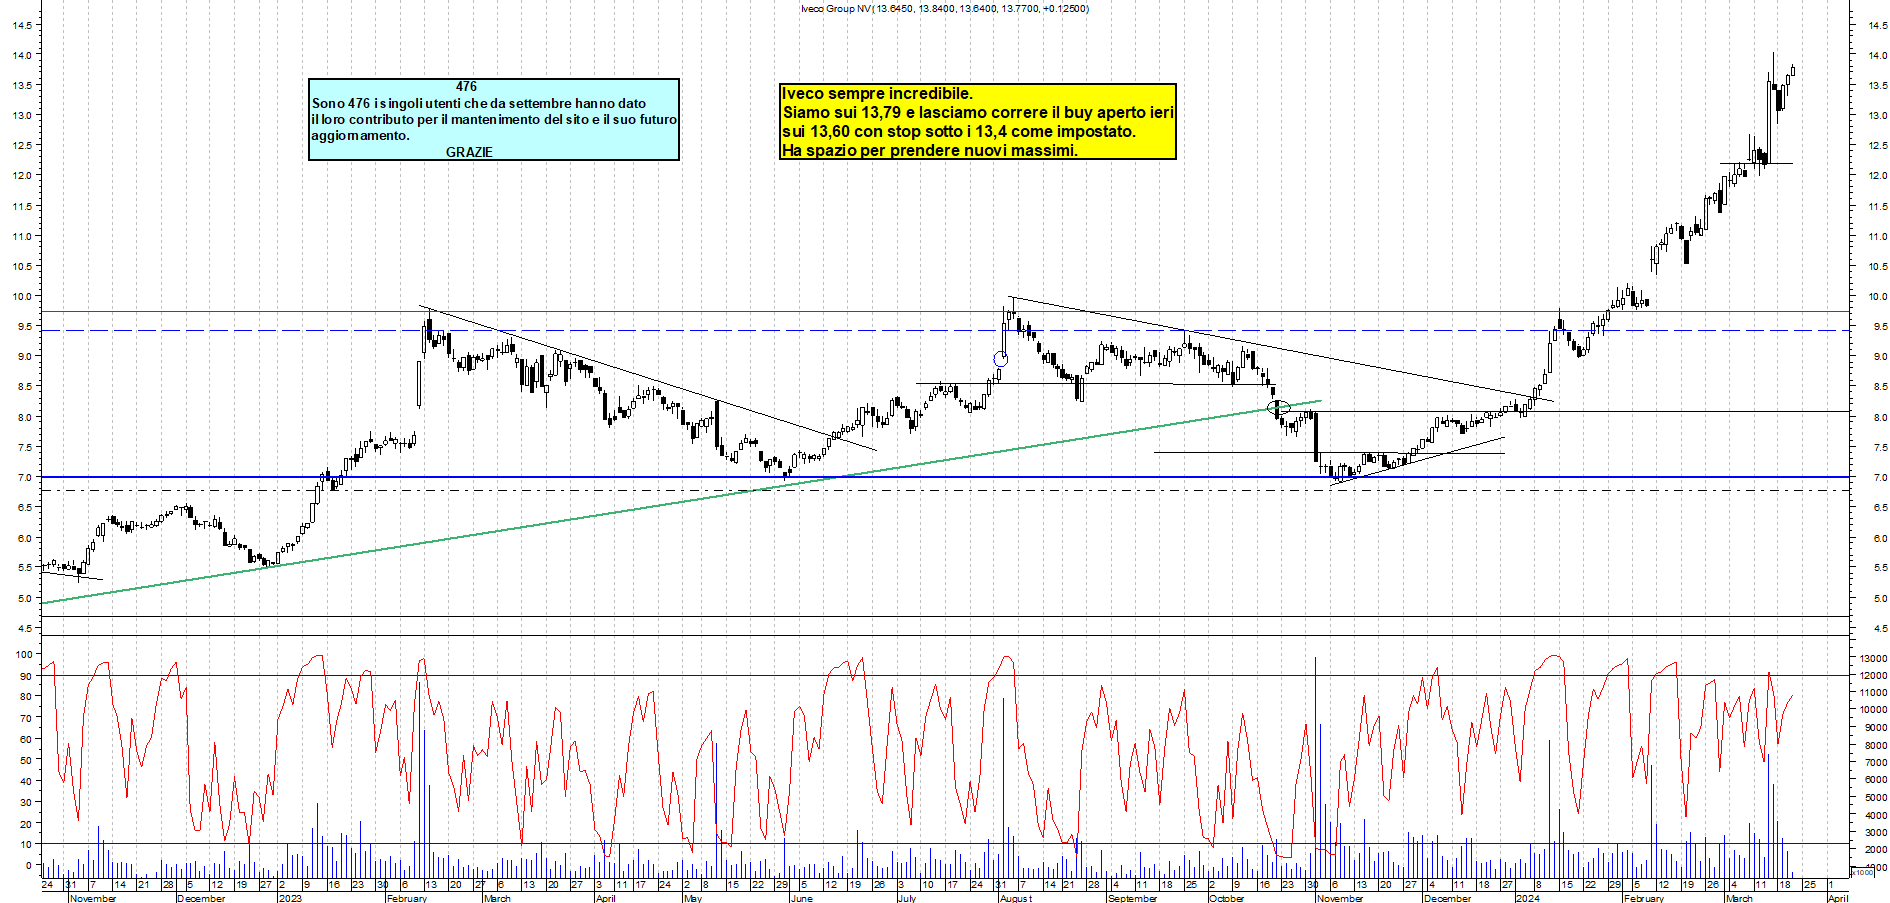This screenshot has width=1890, height=903.
Task: Click the 'May' month label
Action: point(693,898)
